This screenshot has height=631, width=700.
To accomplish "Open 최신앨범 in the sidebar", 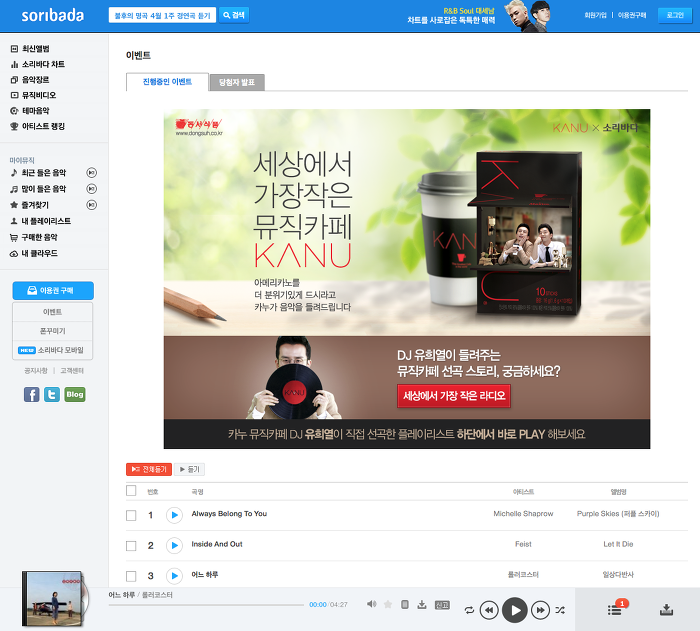I will (30, 49).
